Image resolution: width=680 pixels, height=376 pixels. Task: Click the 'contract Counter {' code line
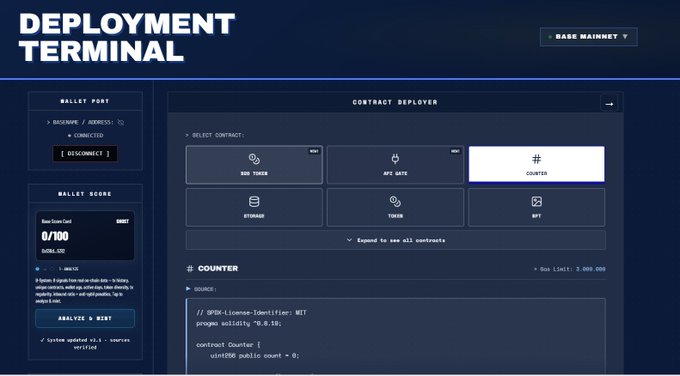(228, 345)
